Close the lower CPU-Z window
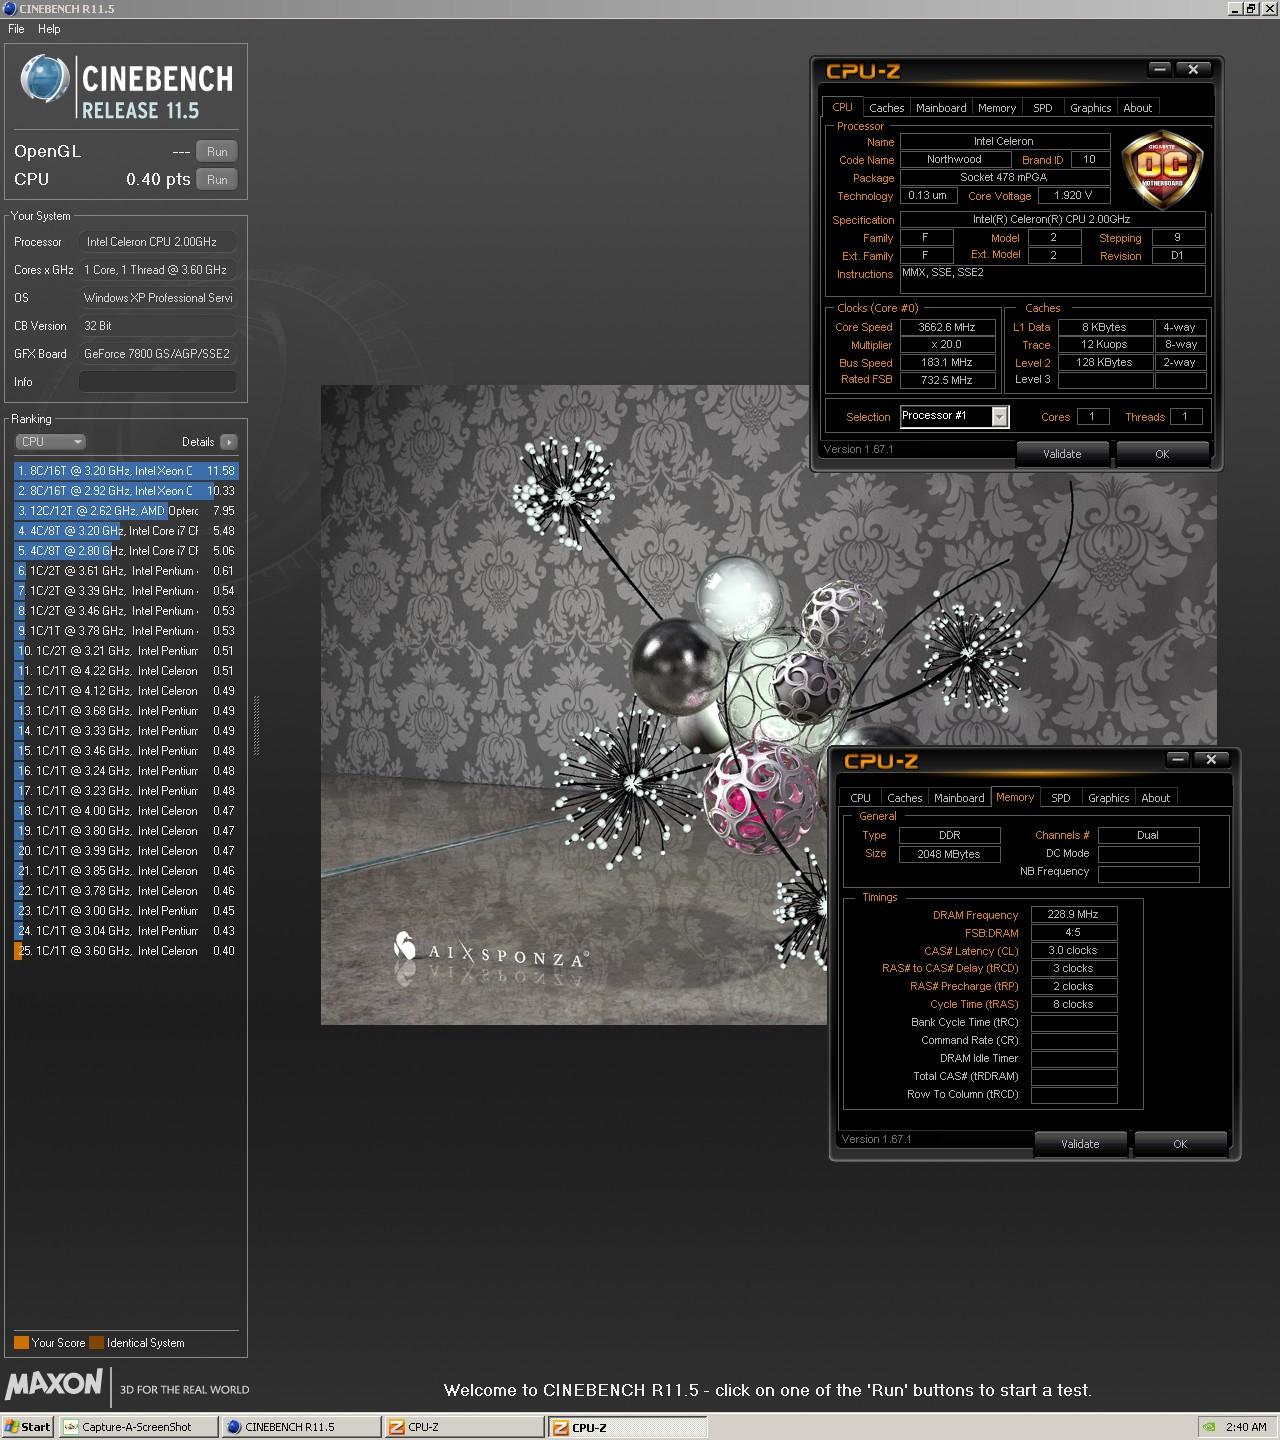This screenshot has height=1440, width=1280. [1211, 760]
